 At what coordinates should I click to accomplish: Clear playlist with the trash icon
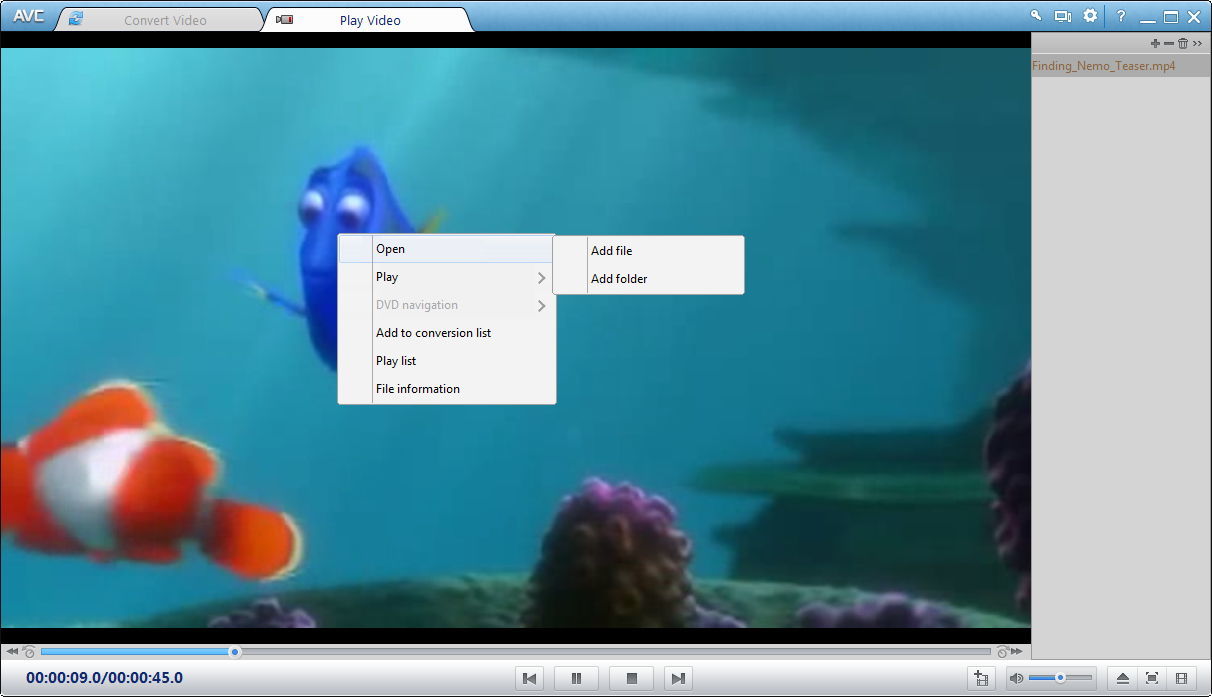1183,43
